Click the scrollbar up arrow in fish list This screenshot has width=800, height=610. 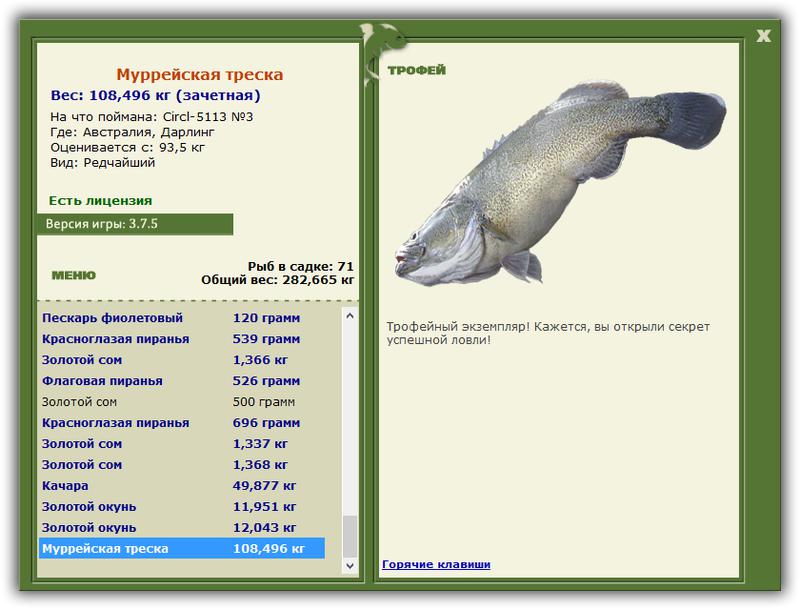[x=350, y=316]
